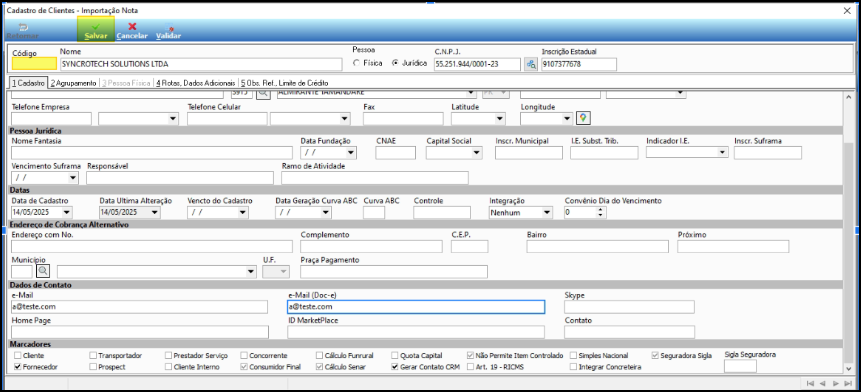Click the Home Page input field
861x392 pixels.
[x=140, y=332]
